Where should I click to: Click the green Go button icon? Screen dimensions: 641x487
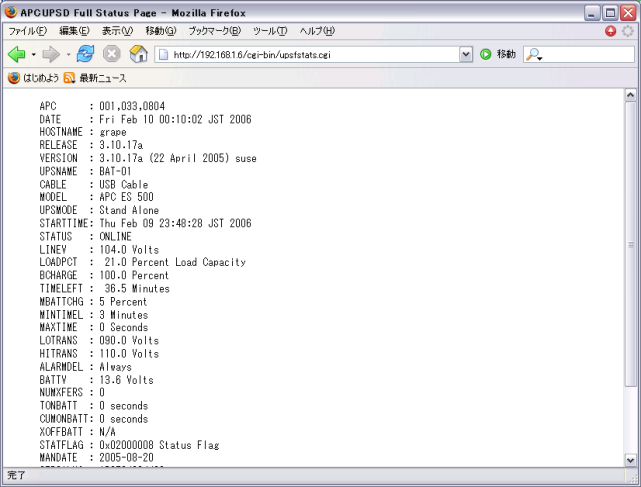(486, 54)
